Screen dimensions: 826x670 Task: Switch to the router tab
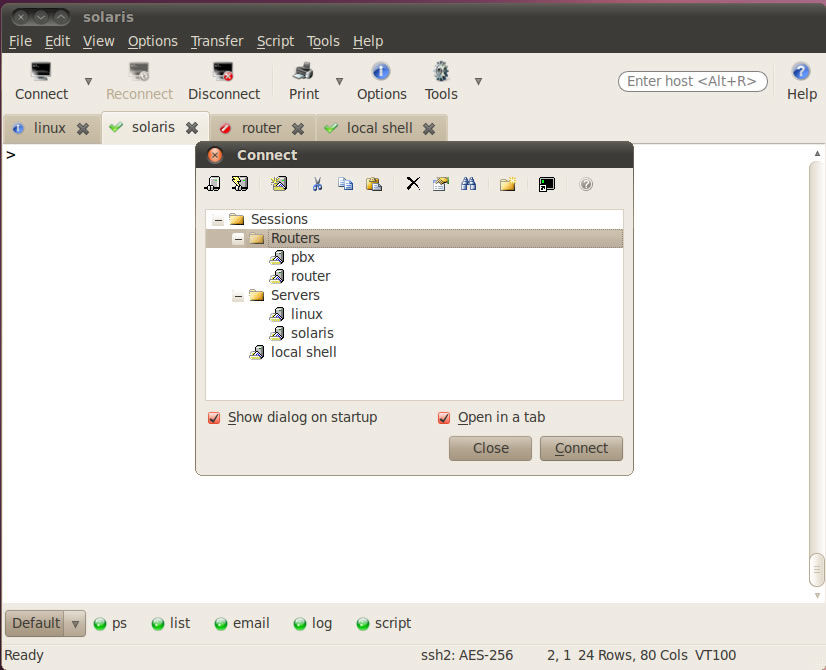[x=261, y=128]
